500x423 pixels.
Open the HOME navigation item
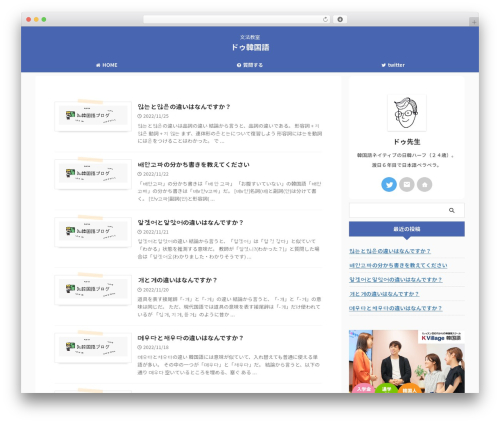tap(107, 65)
